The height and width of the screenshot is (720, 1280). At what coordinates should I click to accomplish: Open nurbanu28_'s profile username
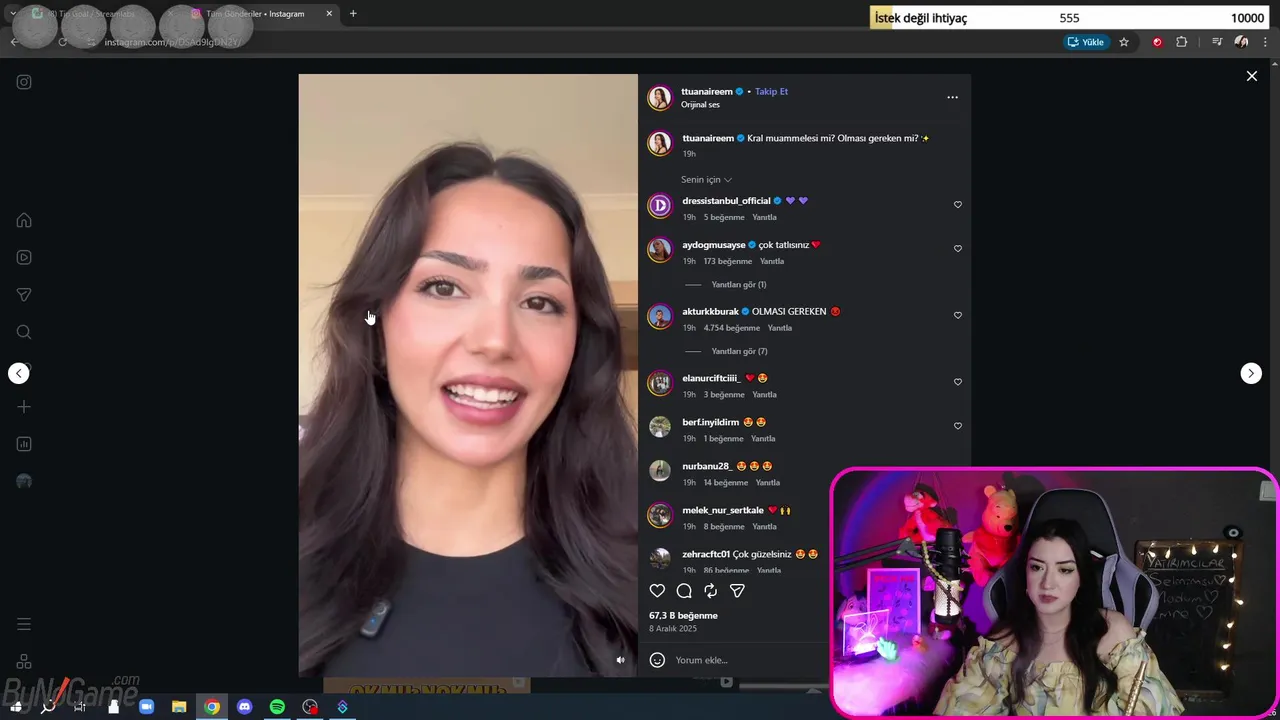(707, 466)
